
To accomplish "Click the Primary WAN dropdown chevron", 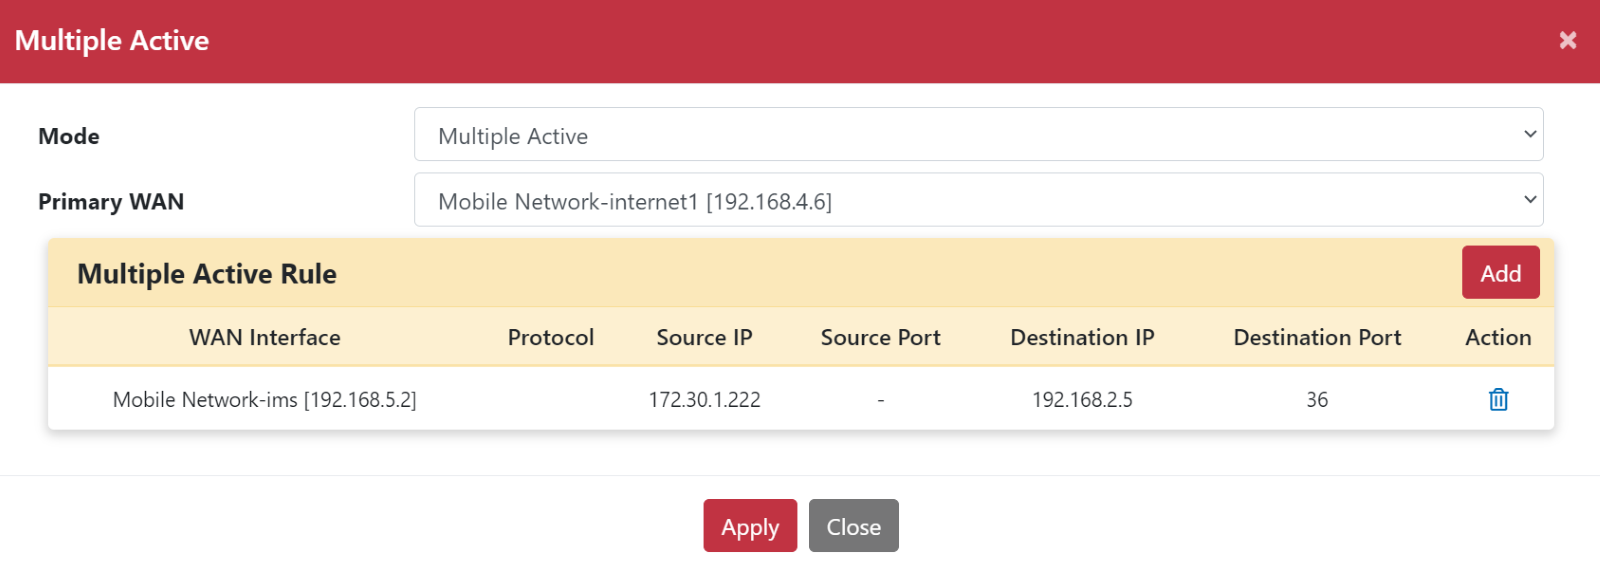I will [x=1530, y=199].
